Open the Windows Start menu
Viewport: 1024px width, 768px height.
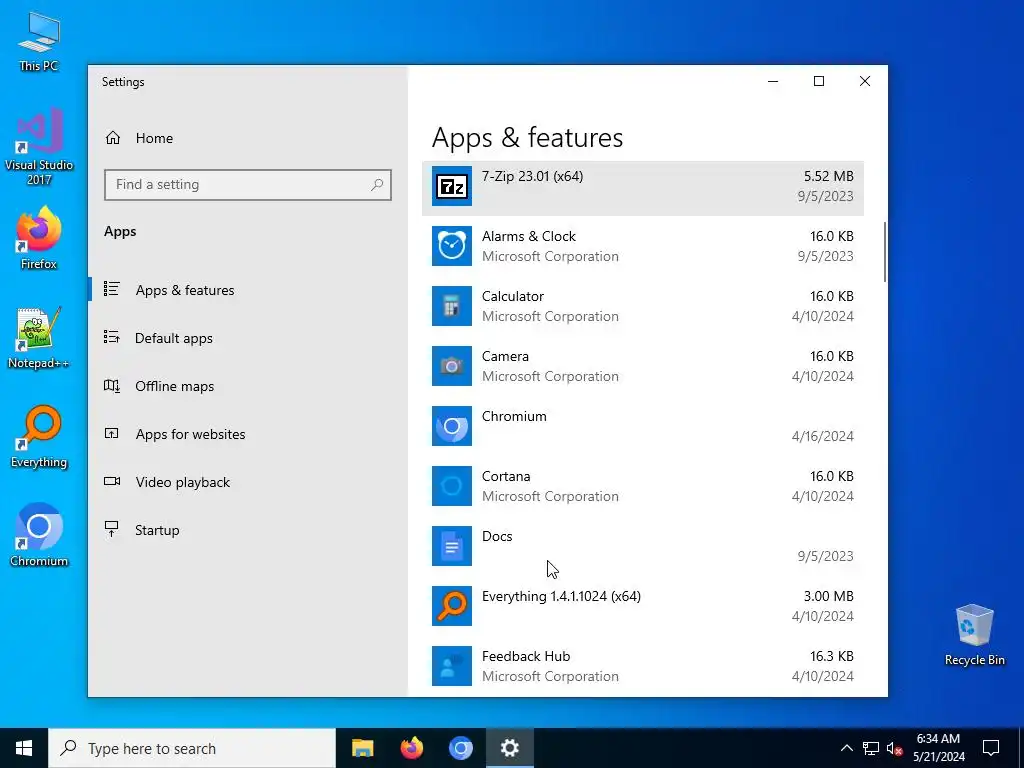coord(24,748)
